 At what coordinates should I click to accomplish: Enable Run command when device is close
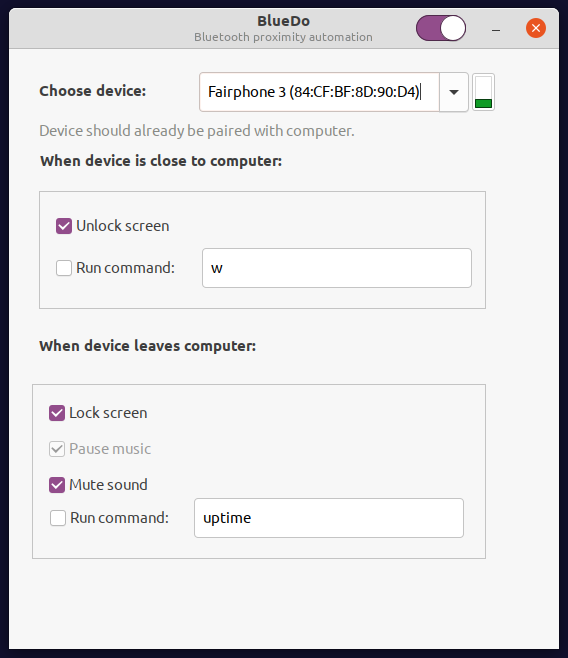[x=64, y=268]
